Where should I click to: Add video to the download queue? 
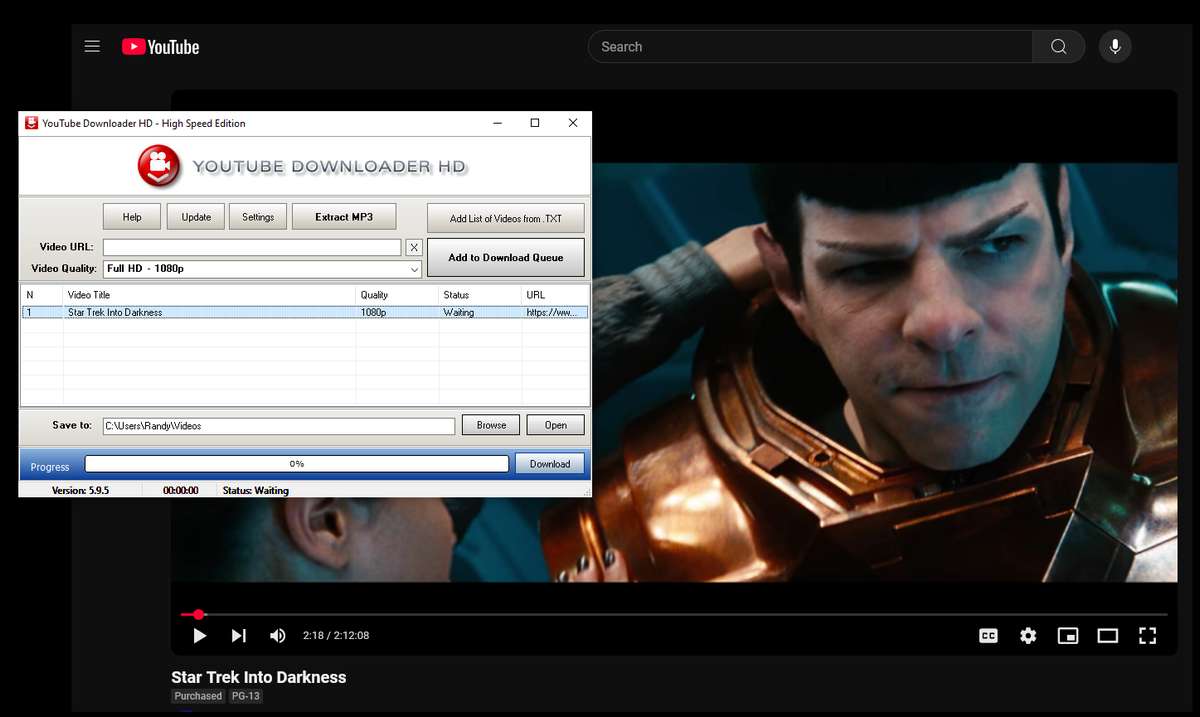click(506, 257)
